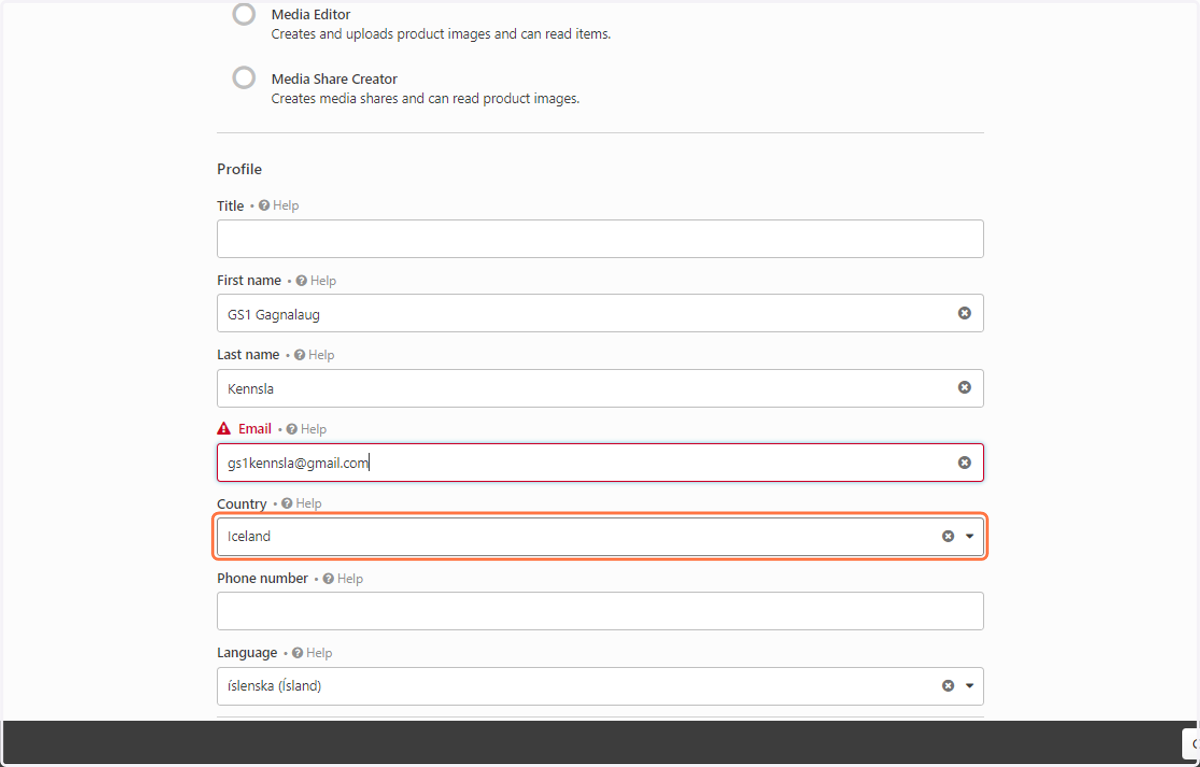Image resolution: width=1200 pixels, height=767 pixels.
Task: Open Help for the Phone number field
Action: 343,578
